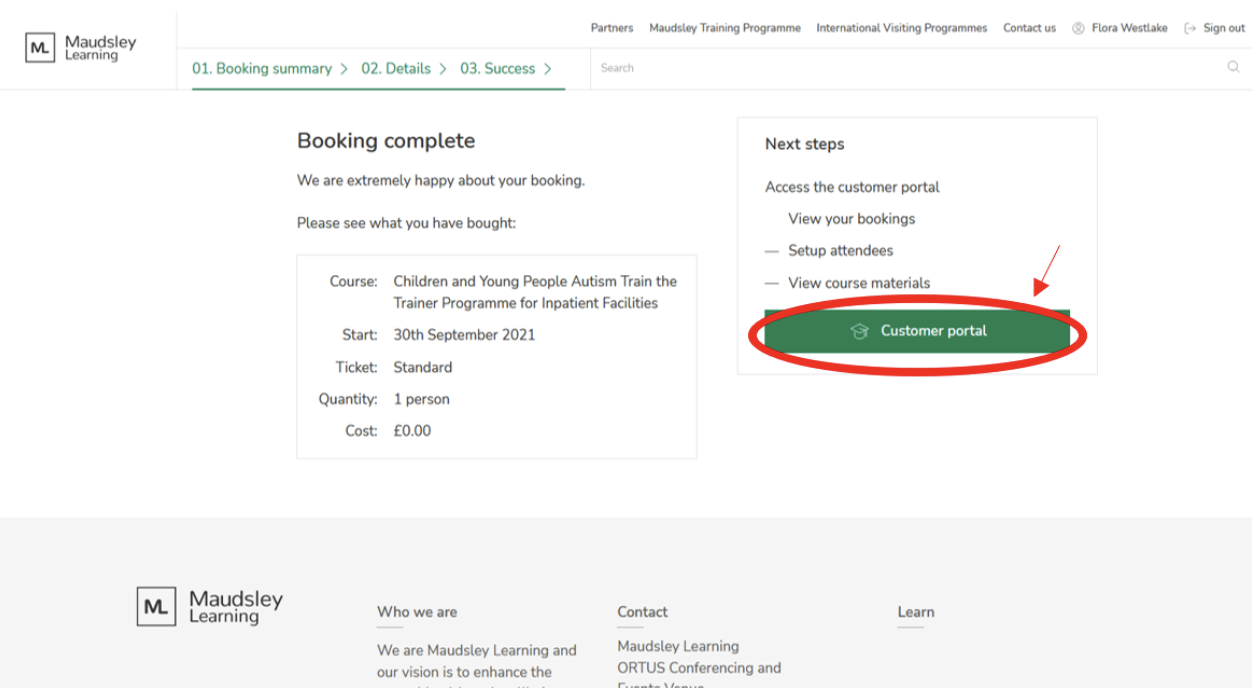
Task: Go to the Details step
Action: [396, 69]
